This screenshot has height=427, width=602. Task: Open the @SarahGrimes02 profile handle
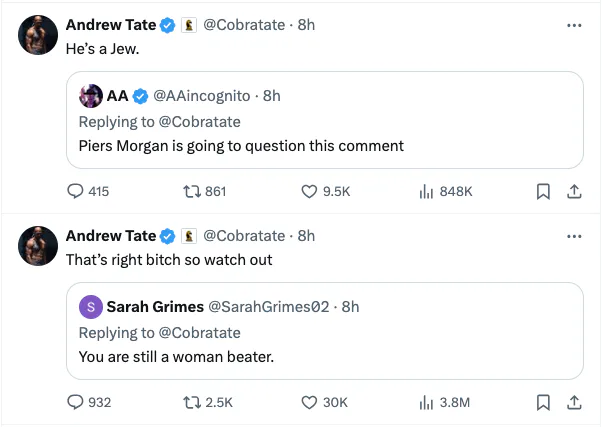[x=269, y=306]
